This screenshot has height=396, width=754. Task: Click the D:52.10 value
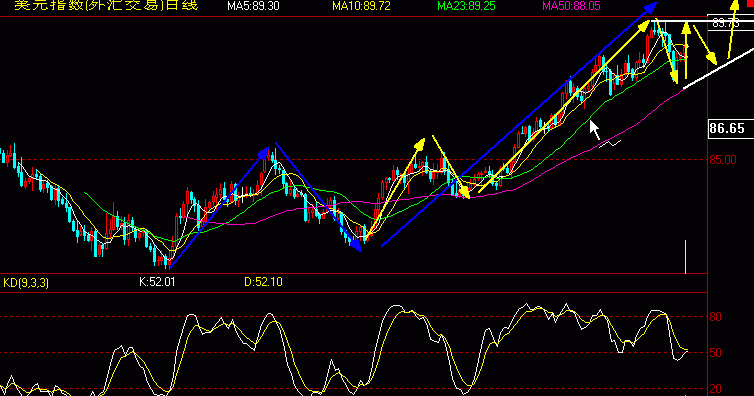tap(263, 282)
